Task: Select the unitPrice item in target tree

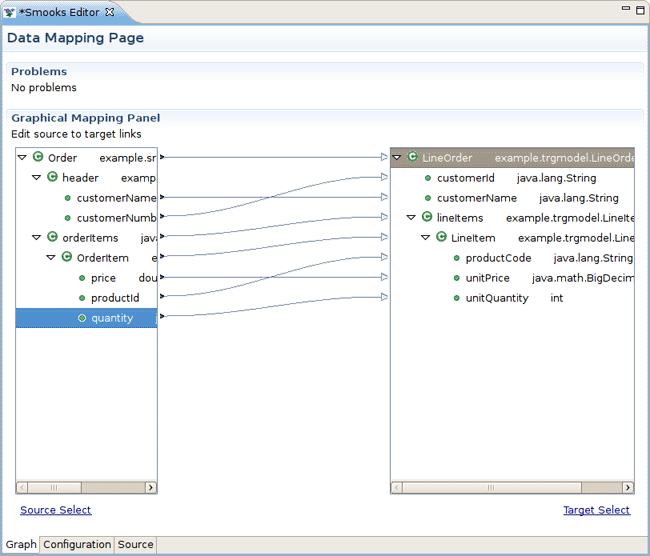Action: point(487,278)
